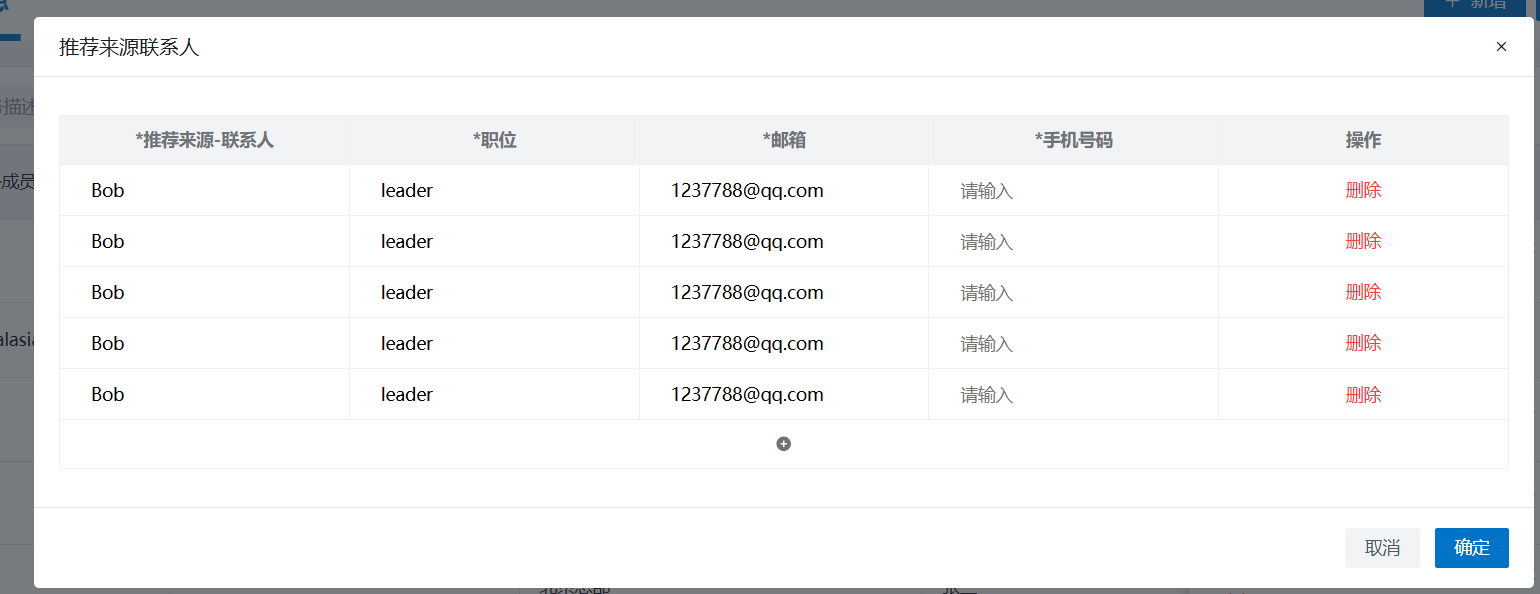
Task: Confirm with the 确定 button
Action: click(x=1471, y=548)
